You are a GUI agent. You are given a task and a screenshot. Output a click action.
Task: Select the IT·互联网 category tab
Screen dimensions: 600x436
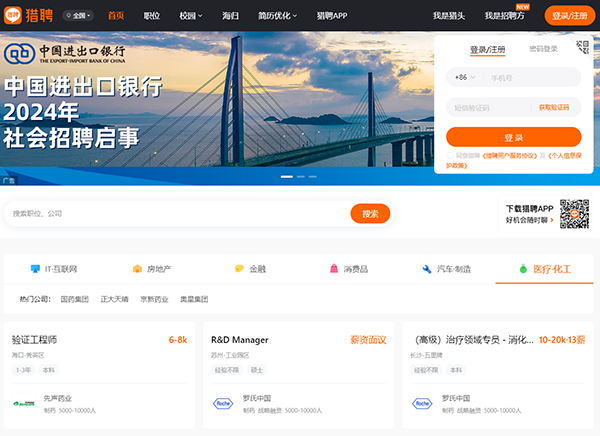coord(54,269)
